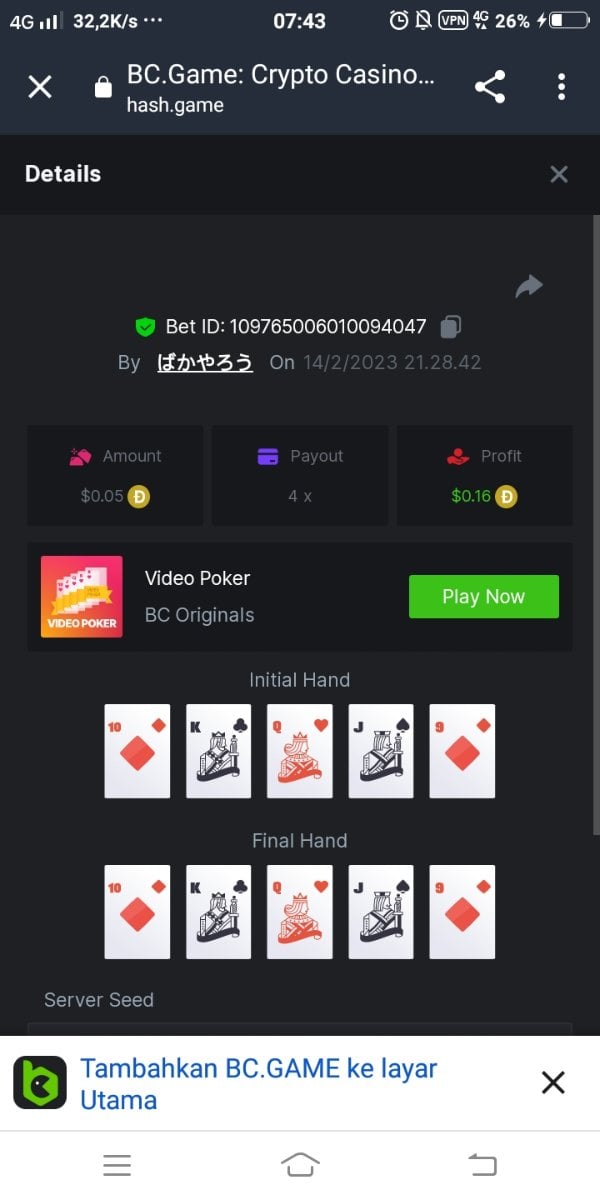Viewport: 600px width, 1200px height.
Task: Copy the Bet ID with the copy icon
Action: (451, 326)
